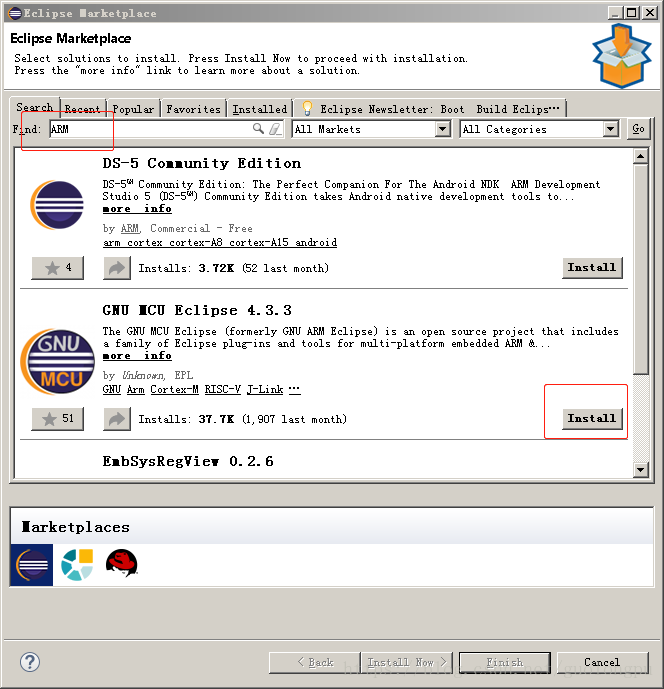
Task: Switch to the Installed tab
Action: click(260, 109)
